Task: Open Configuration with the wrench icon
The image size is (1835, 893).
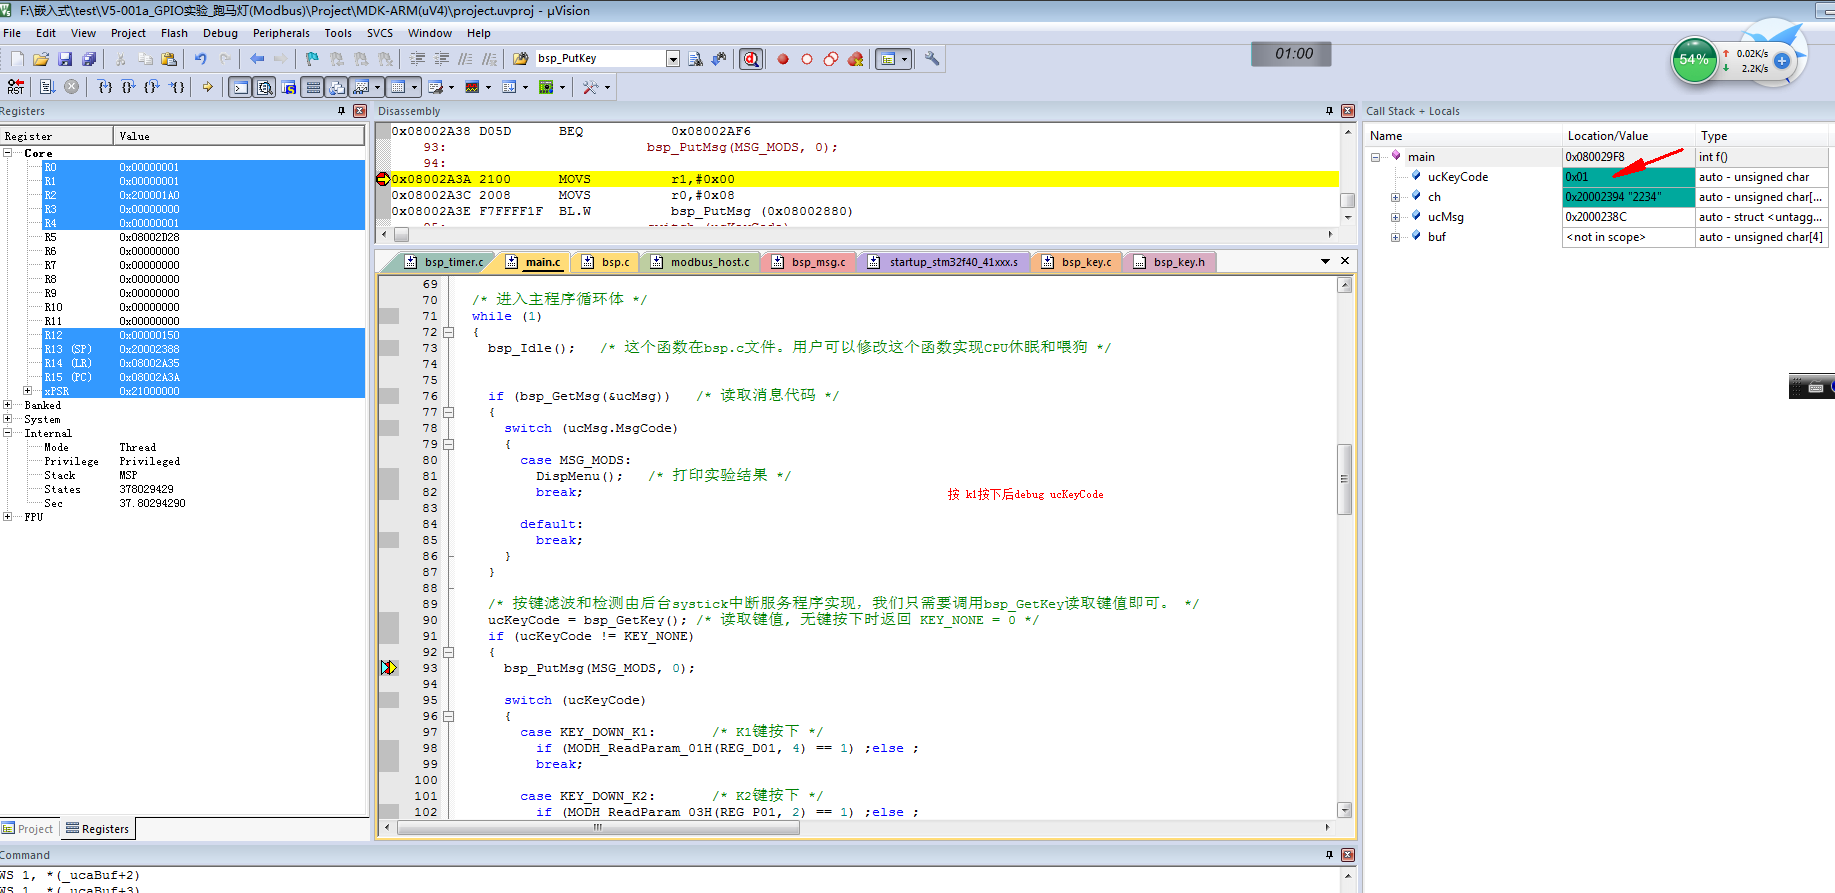Action: [x=932, y=59]
